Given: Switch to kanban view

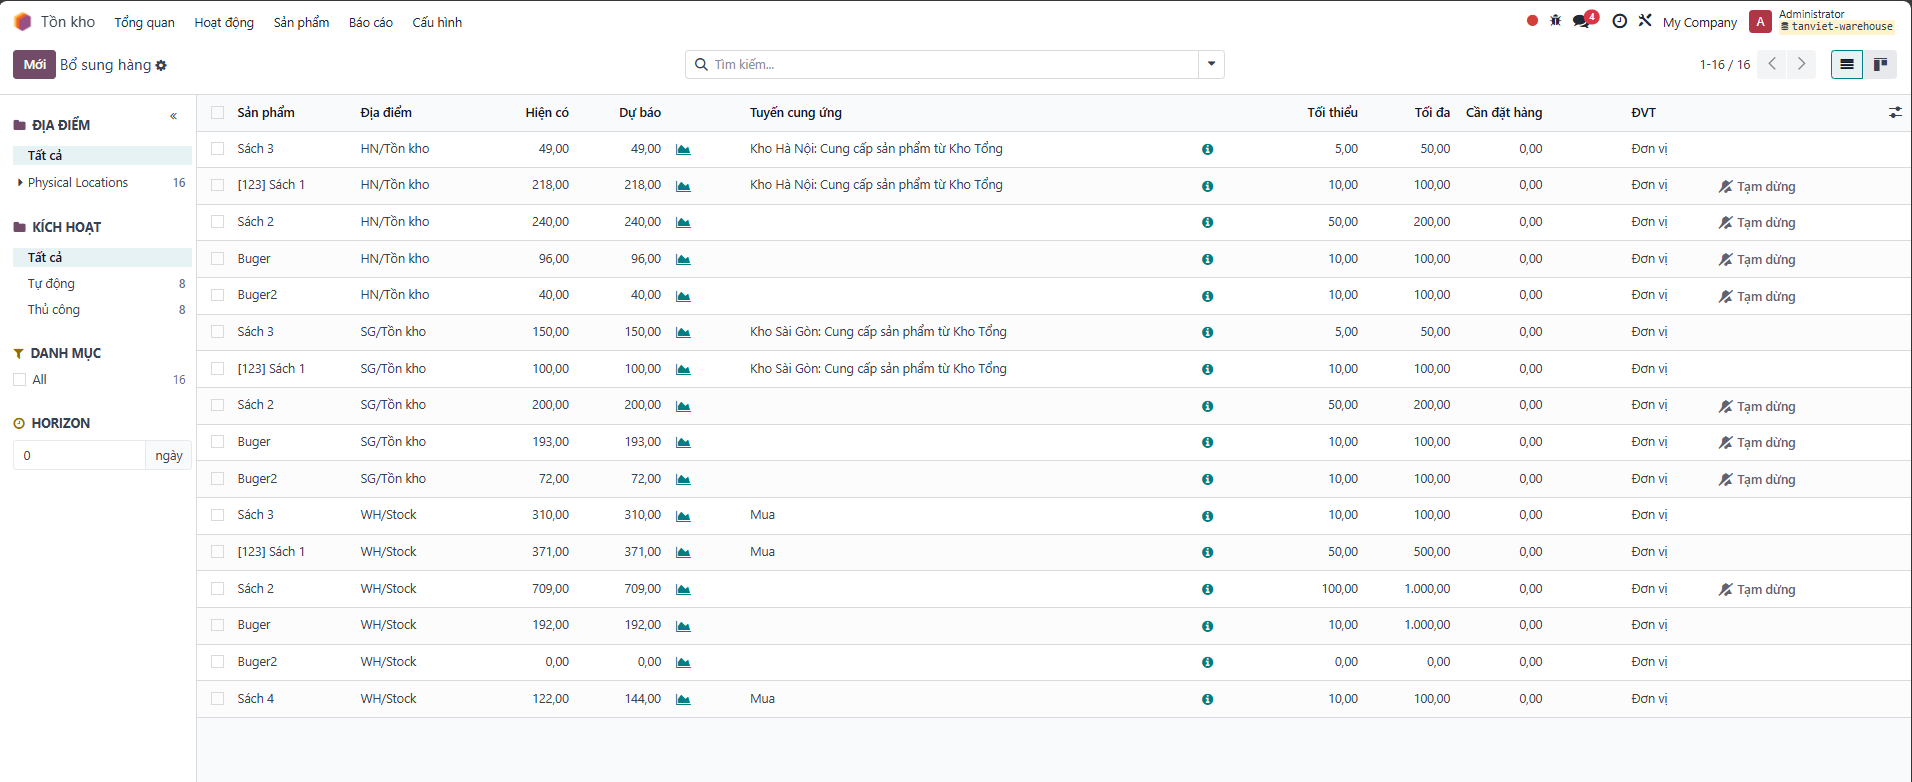Looking at the screenshot, I should coord(1880,64).
